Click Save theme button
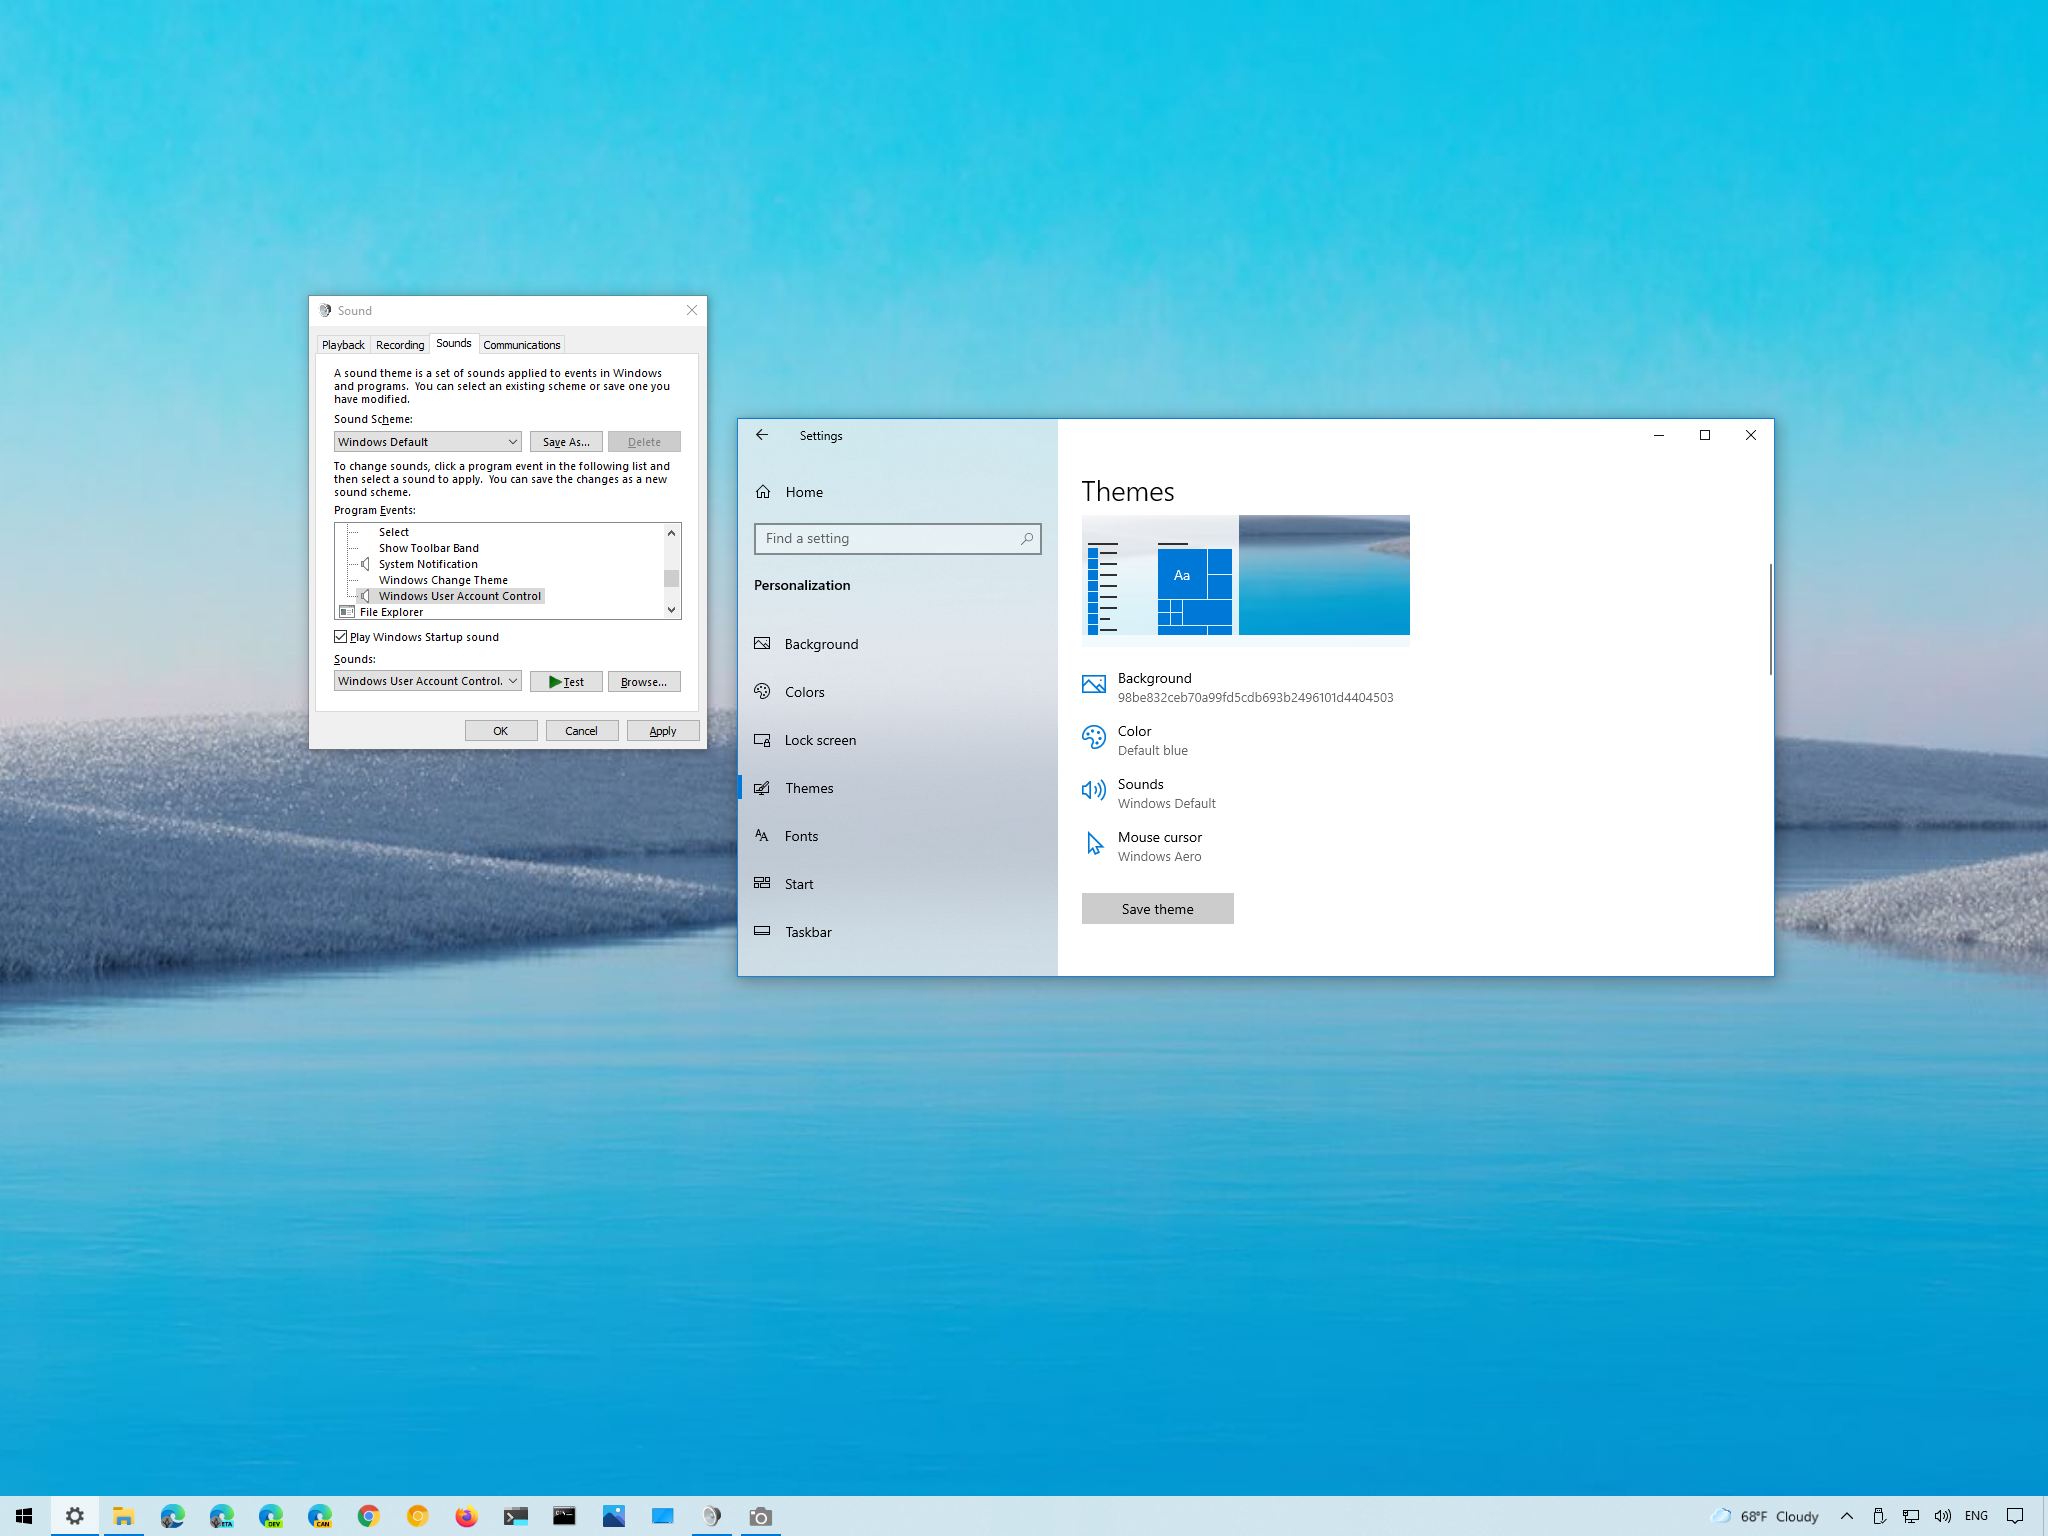Image resolution: width=2048 pixels, height=1536 pixels. pyautogui.click(x=1158, y=908)
